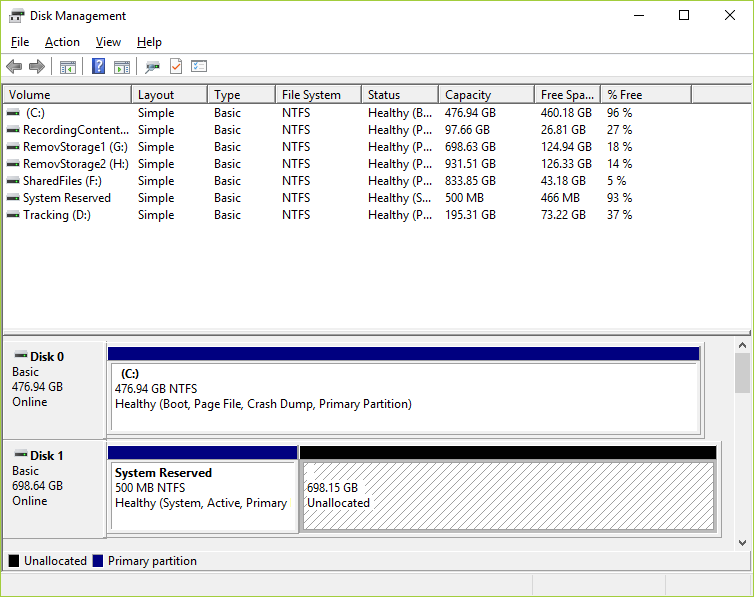Click the 466 MB free space cell
This screenshot has width=754, height=597.
(560, 198)
